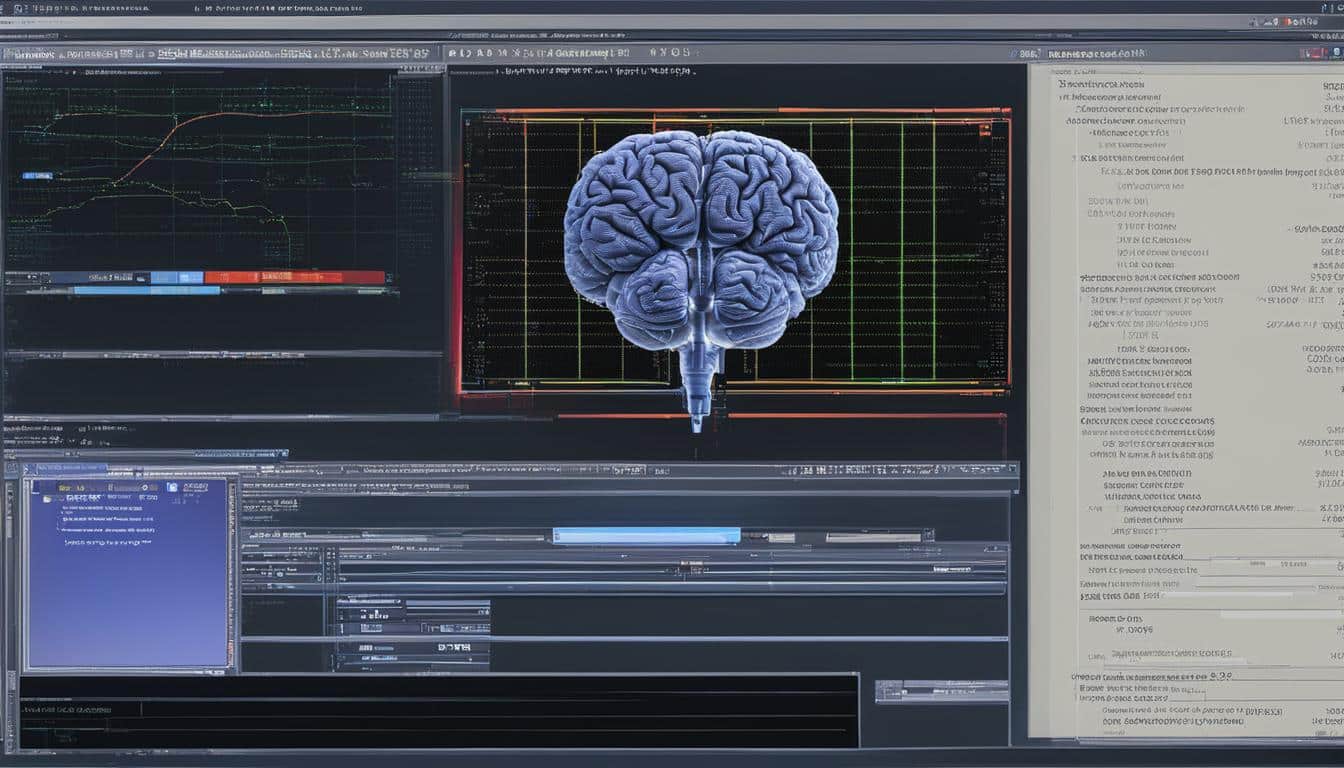The width and height of the screenshot is (1344, 768).
Task: Select the red segment of the graph bar
Action: tap(294, 277)
